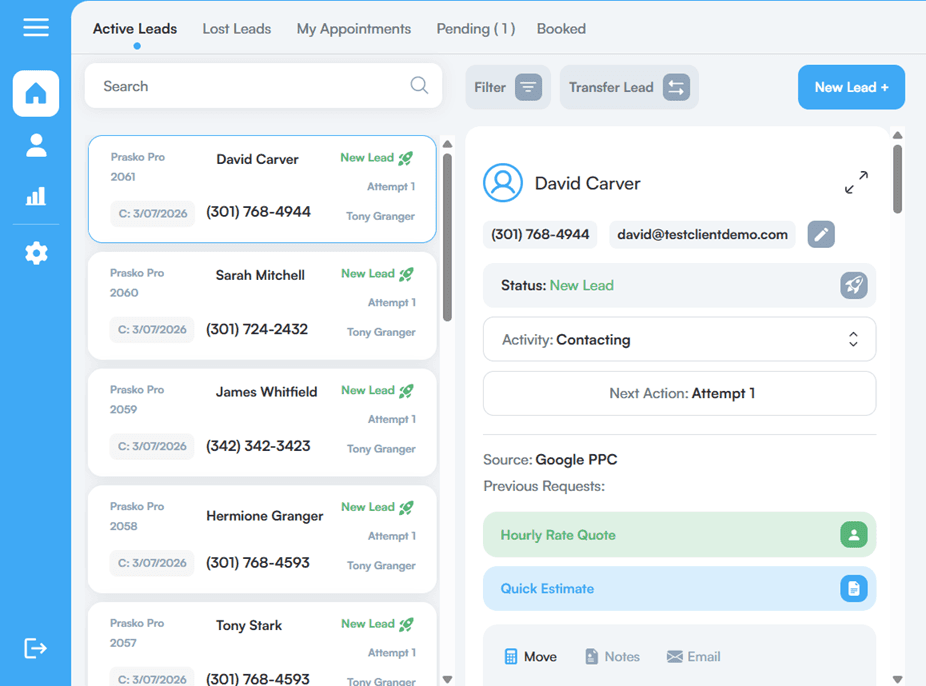Expand David Carver's profile with the arrows icon
The height and width of the screenshot is (686, 926).
point(856,183)
